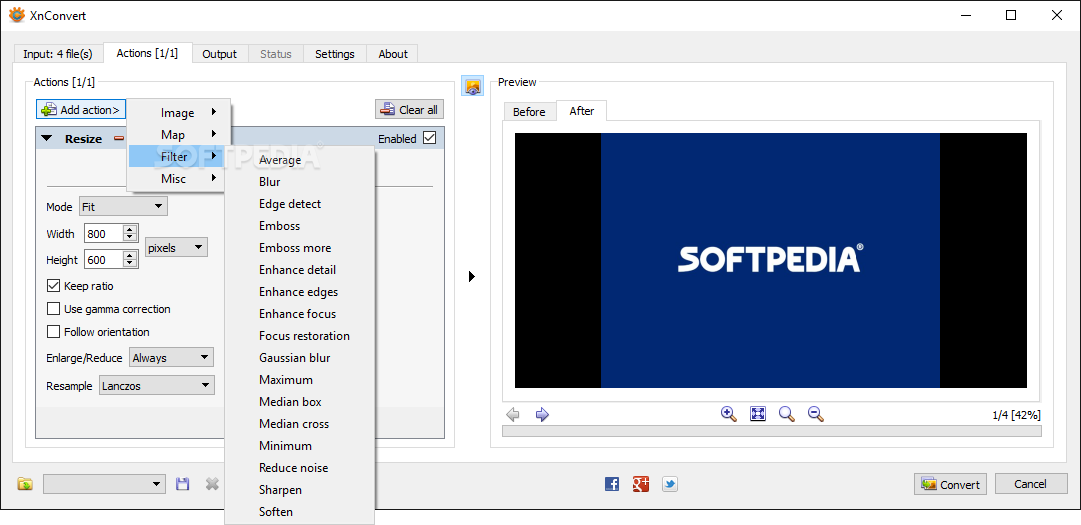Image resolution: width=1081 pixels, height=525 pixels.
Task: Delete the preset with the X icon
Action: (212, 484)
